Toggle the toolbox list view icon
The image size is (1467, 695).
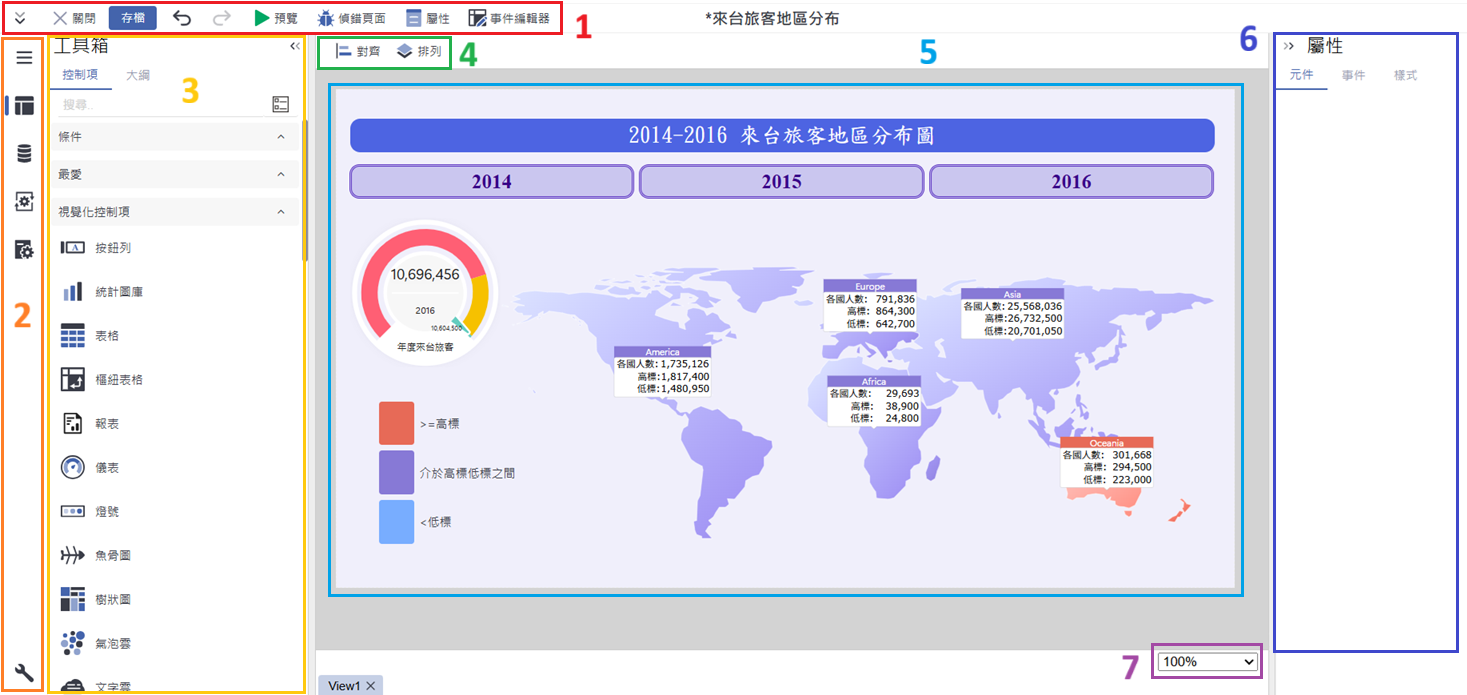281,104
